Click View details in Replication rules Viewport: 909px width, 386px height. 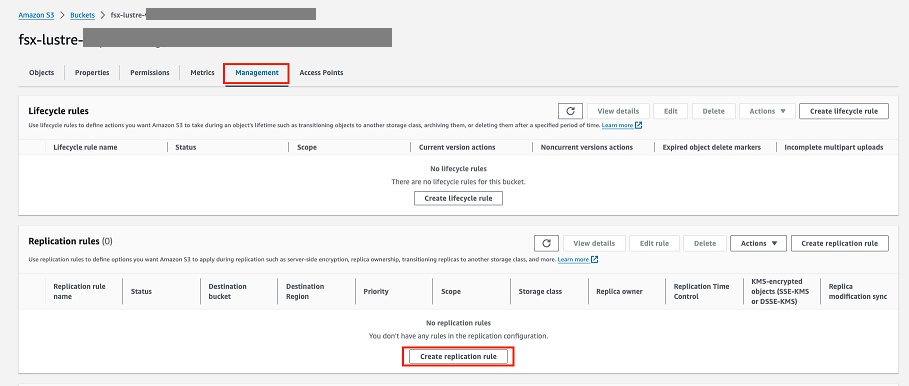point(594,243)
